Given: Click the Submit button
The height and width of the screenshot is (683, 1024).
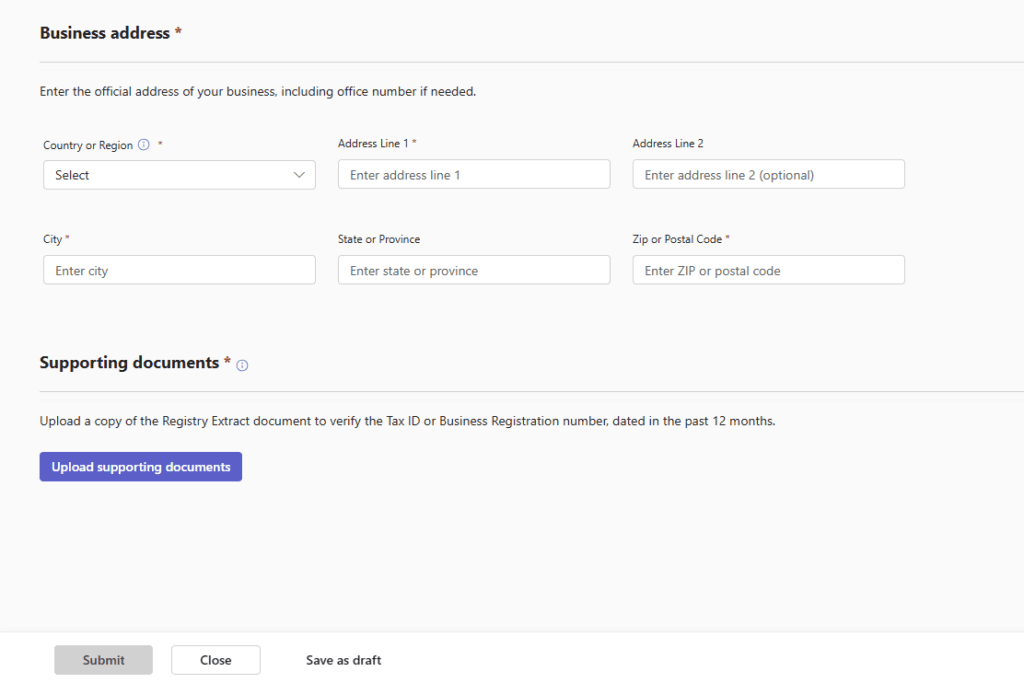Looking at the screenshot, I should [x=104, y=660].
